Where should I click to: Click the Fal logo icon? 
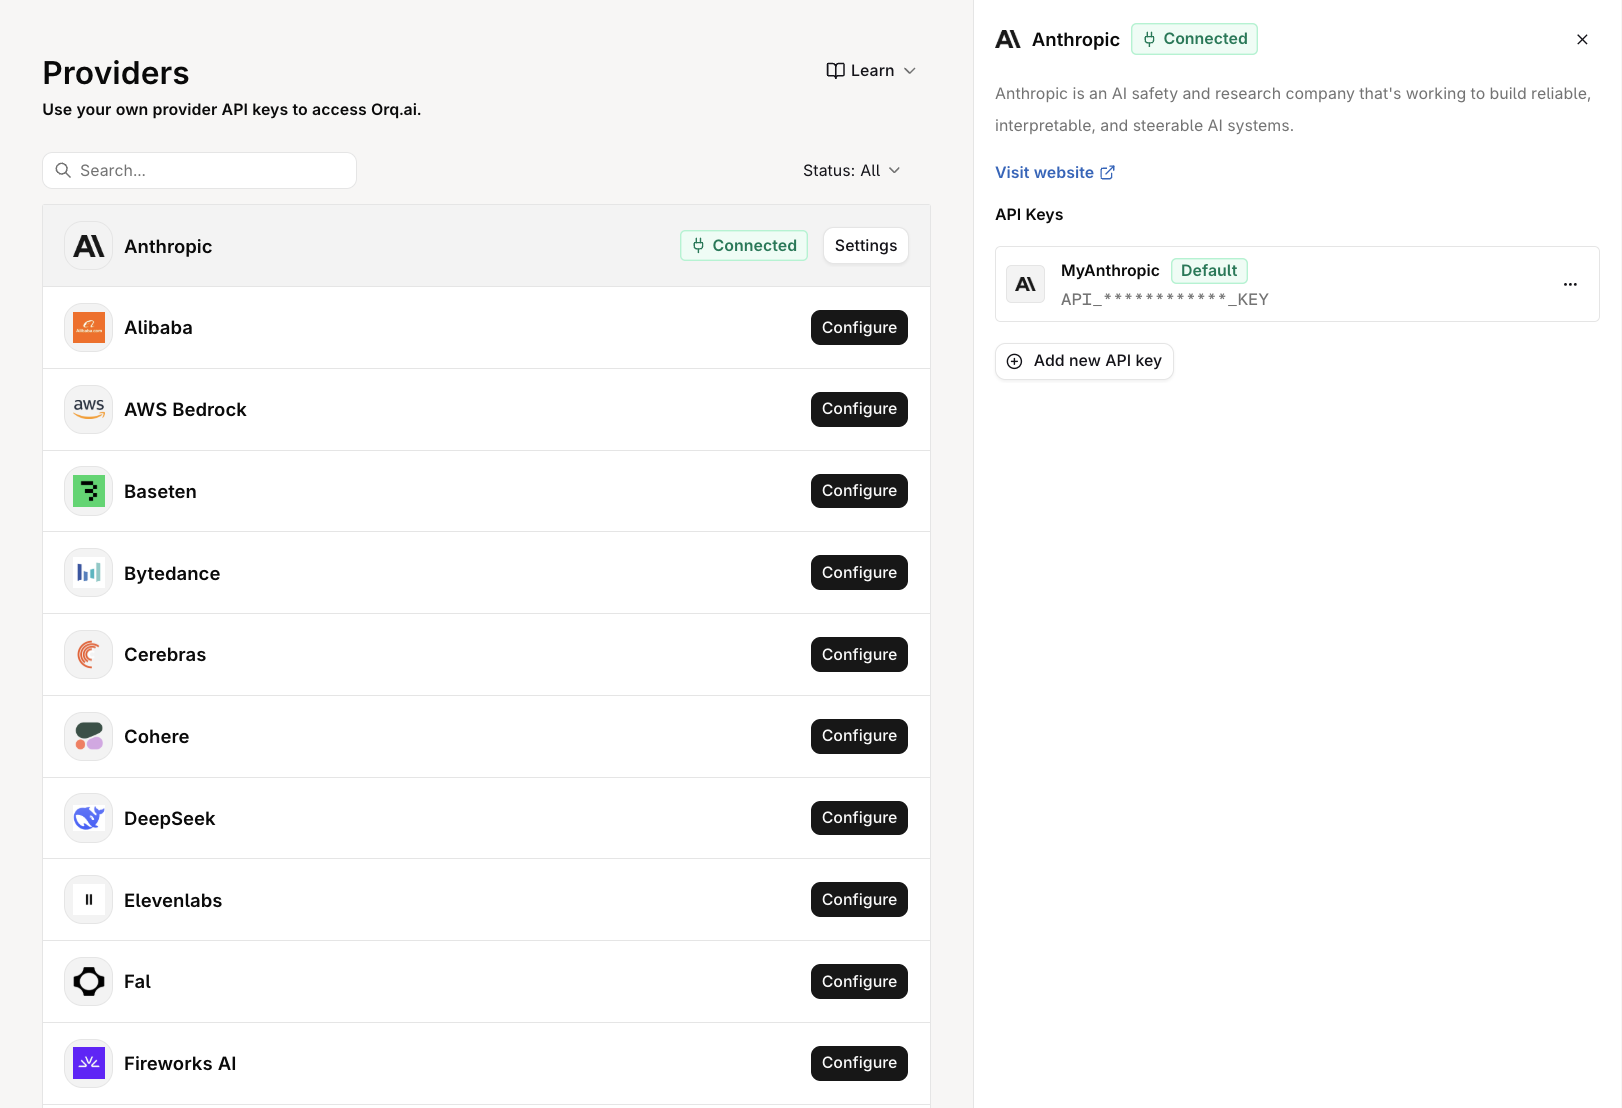(89, 982)
